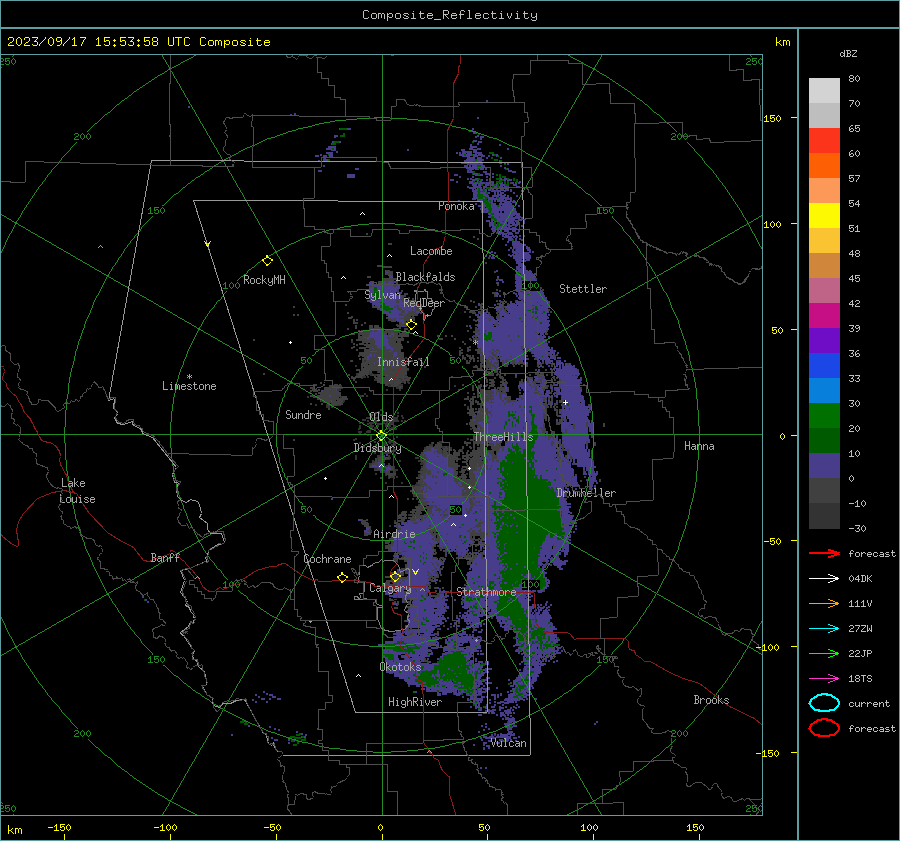Click the HighRiver town label
The height and width of the screenshot is (841, 900).
415,702
